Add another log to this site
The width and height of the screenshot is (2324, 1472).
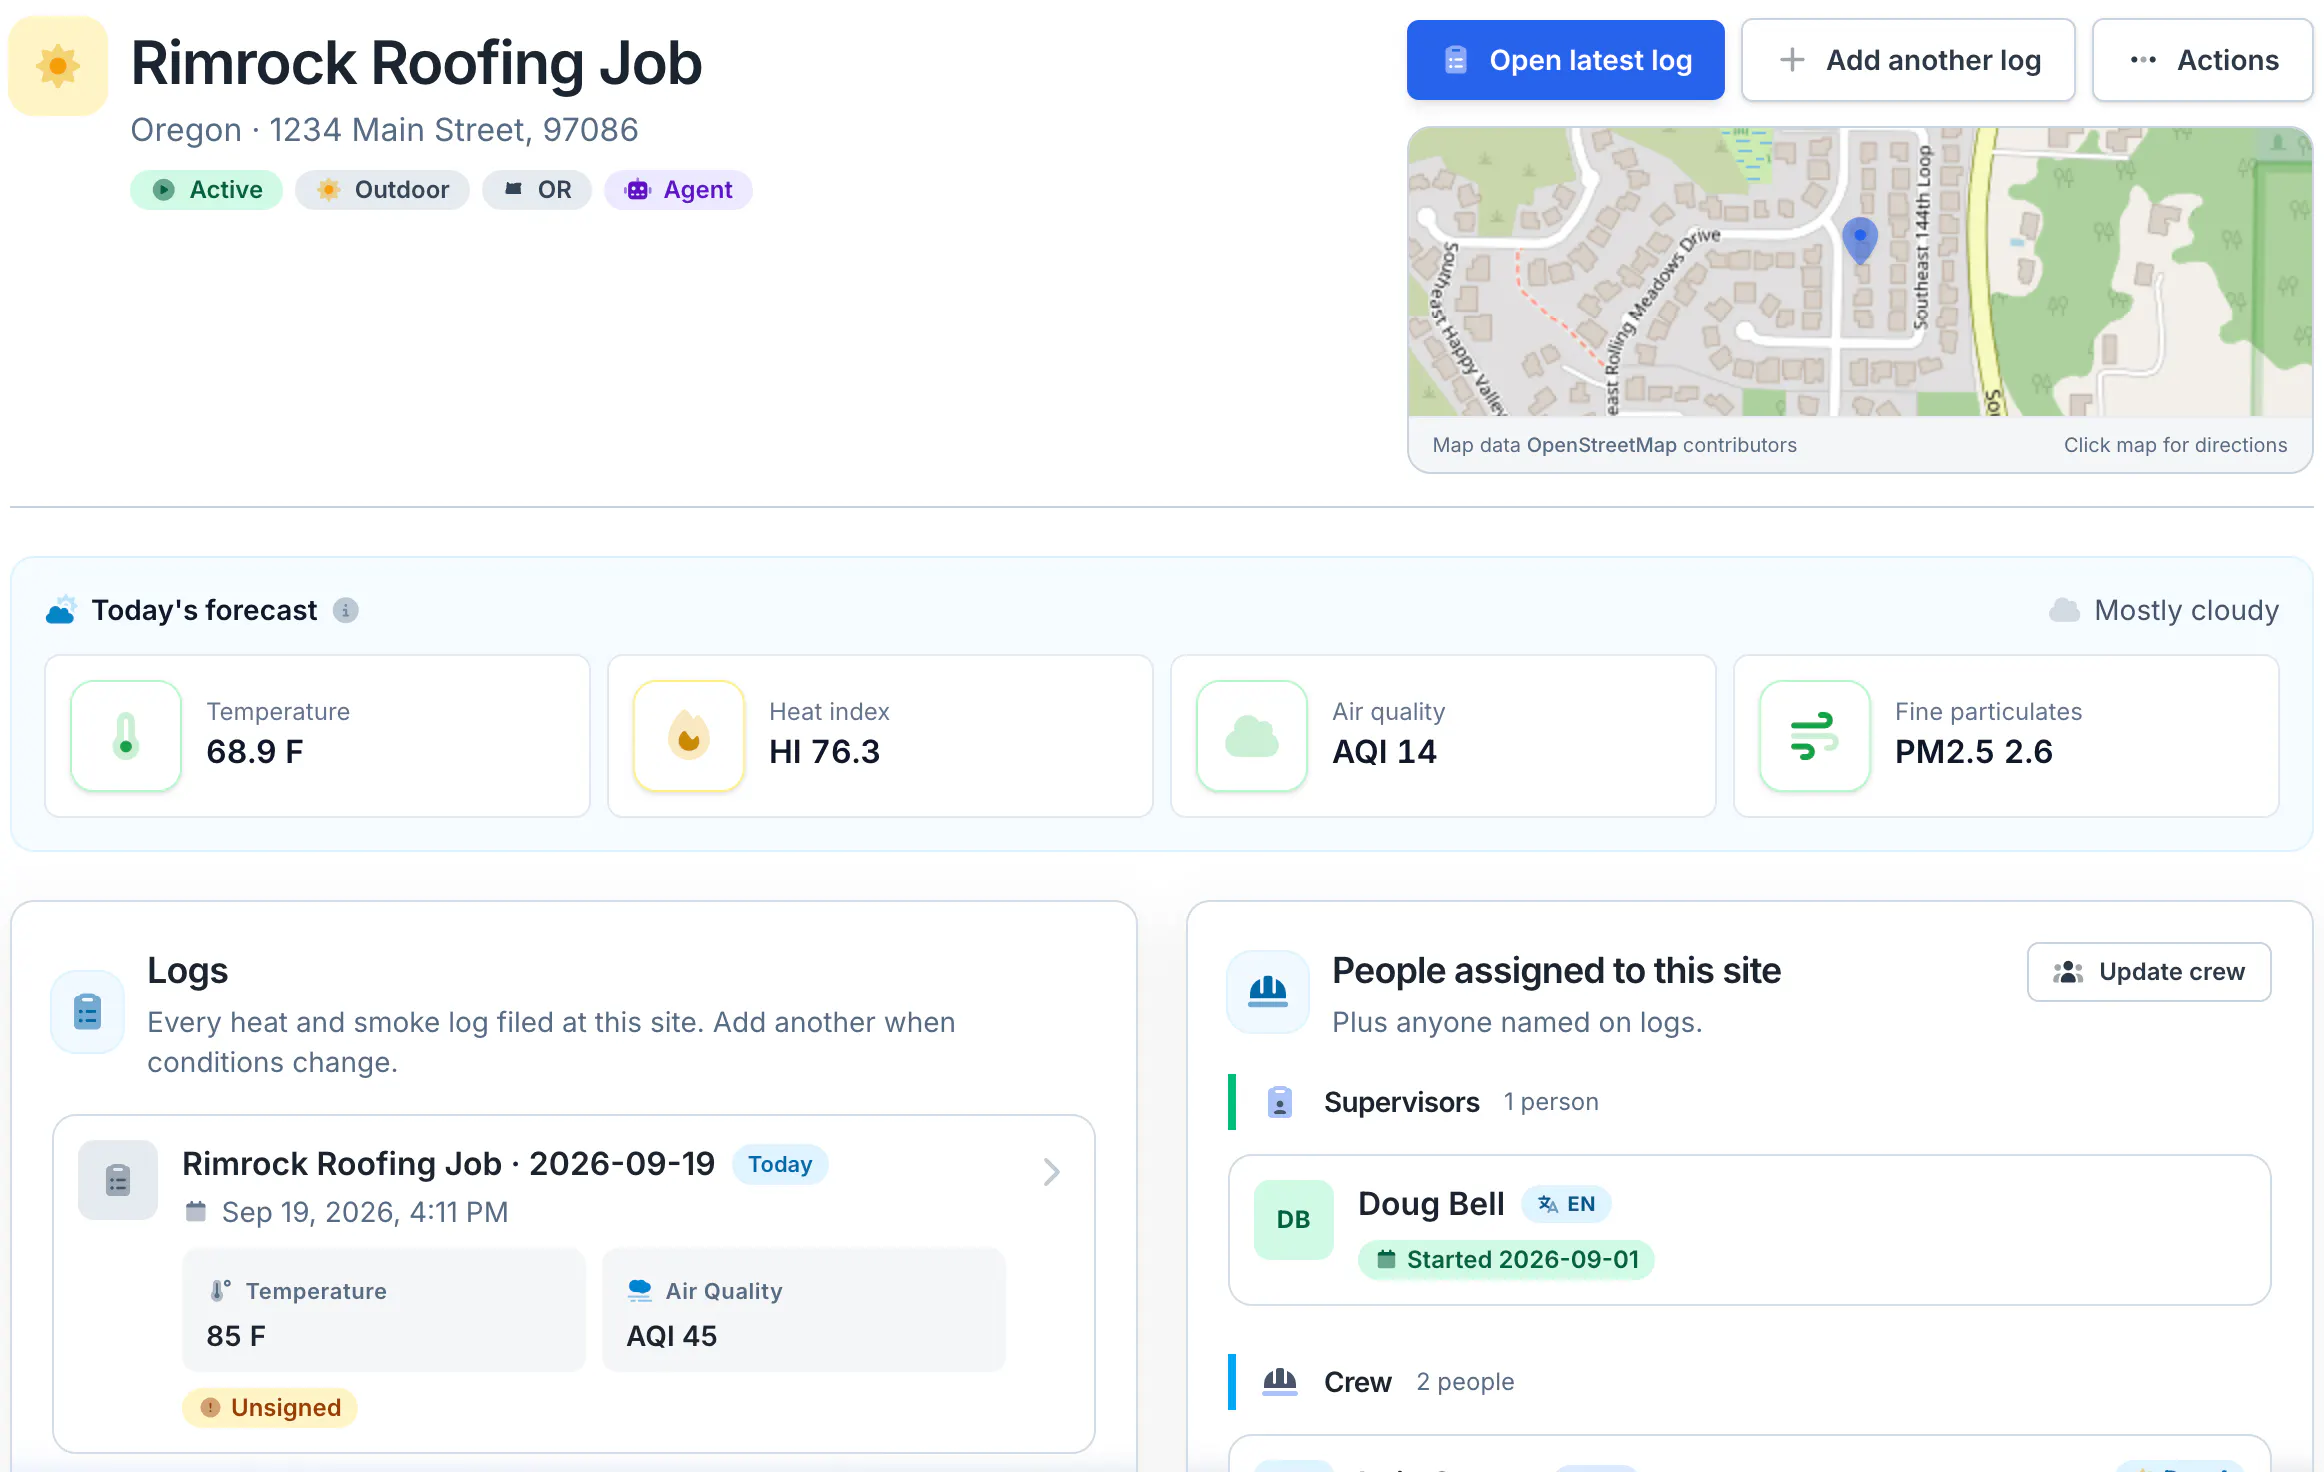[1908, 60]
